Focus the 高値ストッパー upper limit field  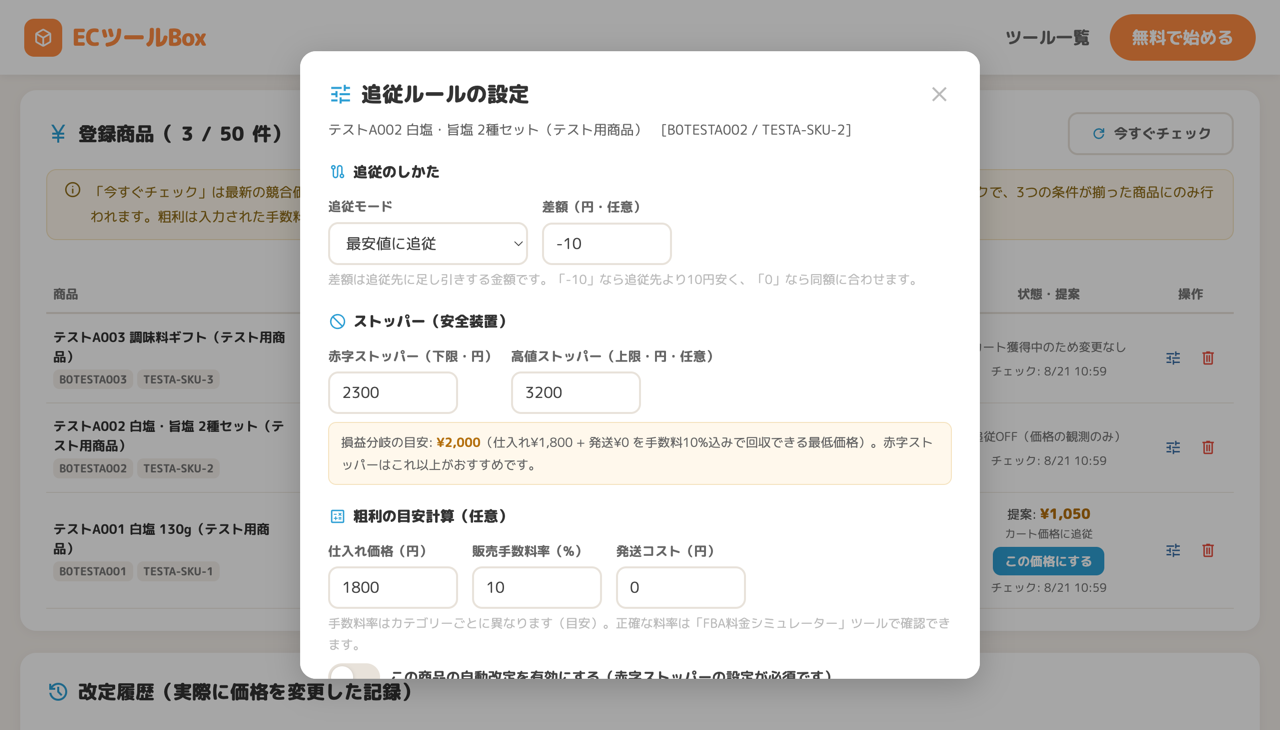576,393
